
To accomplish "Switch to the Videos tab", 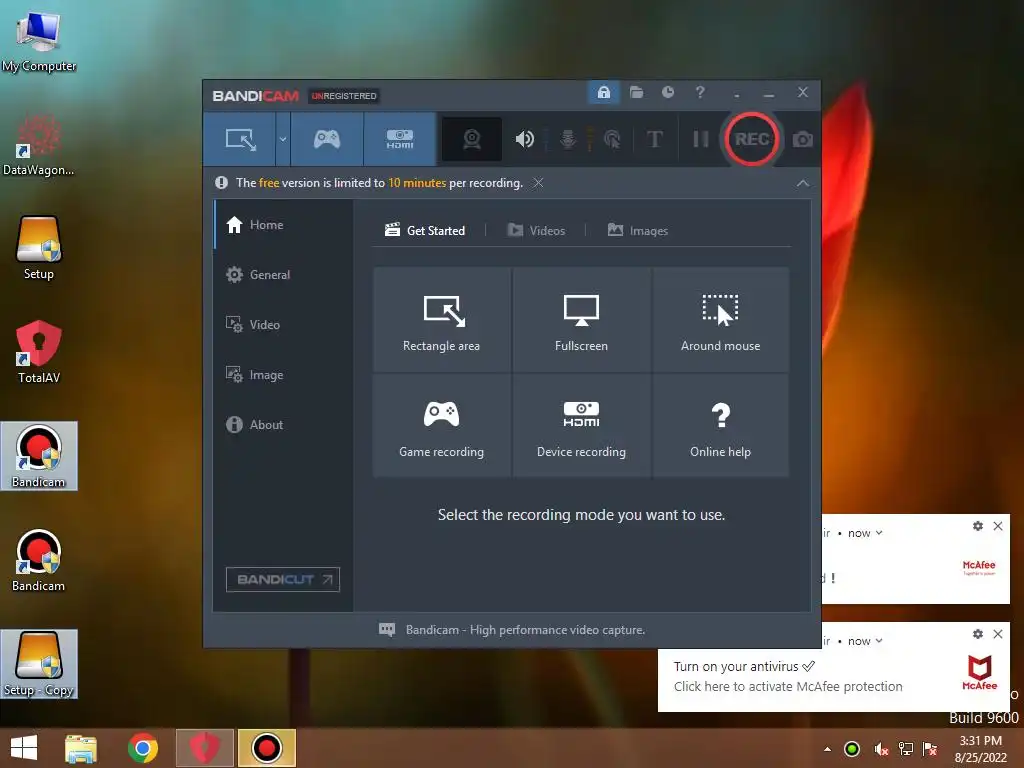I will click(536, 231).
